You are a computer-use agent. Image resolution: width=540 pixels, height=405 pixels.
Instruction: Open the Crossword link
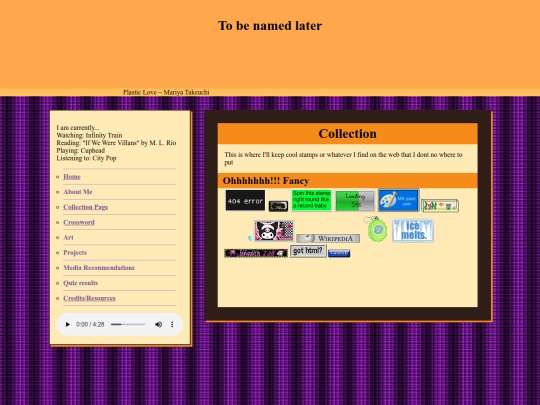tap(79, 222)
